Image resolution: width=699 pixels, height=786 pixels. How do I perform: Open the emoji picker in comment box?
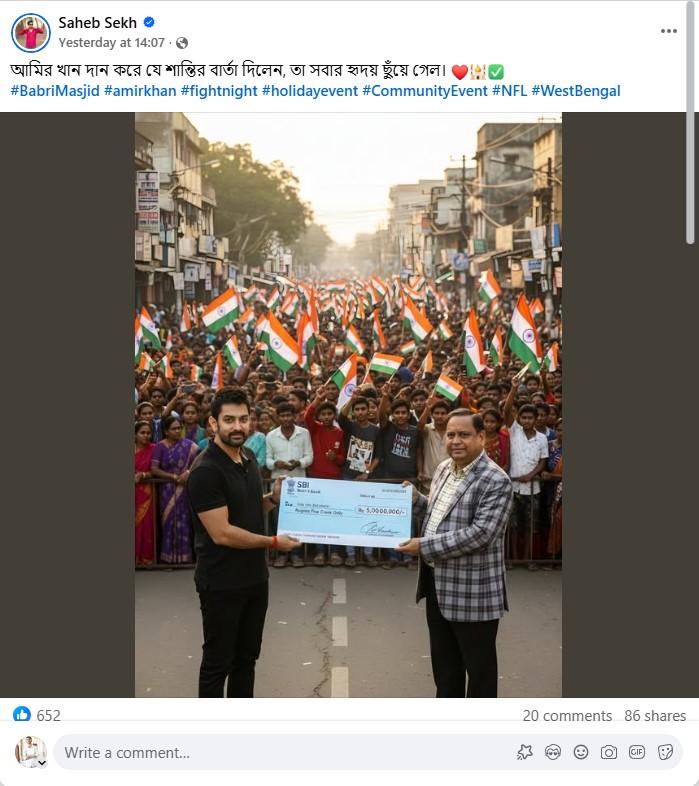pyautogui.click(x=581, y=752)
